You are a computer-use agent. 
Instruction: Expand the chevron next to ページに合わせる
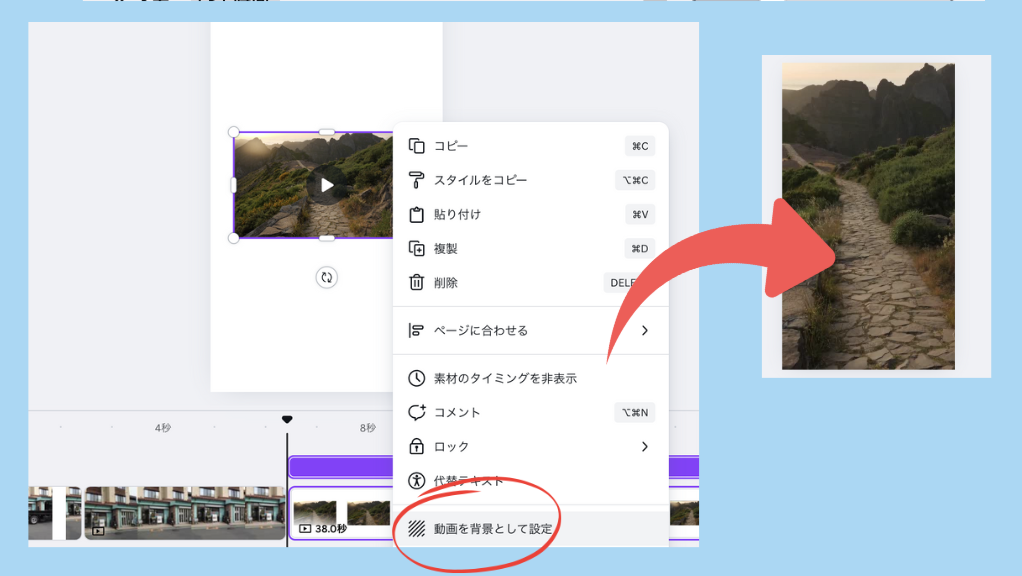[x=645, y=330]
